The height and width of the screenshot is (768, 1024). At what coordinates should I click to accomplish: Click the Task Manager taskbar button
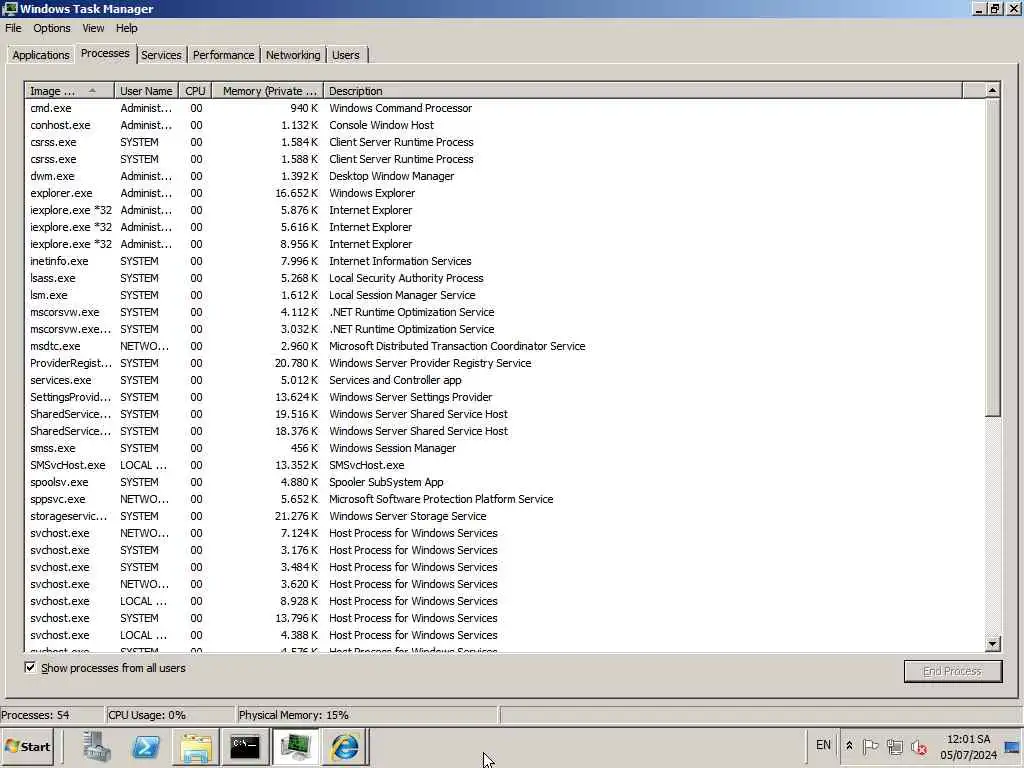[x=295, y=746]
